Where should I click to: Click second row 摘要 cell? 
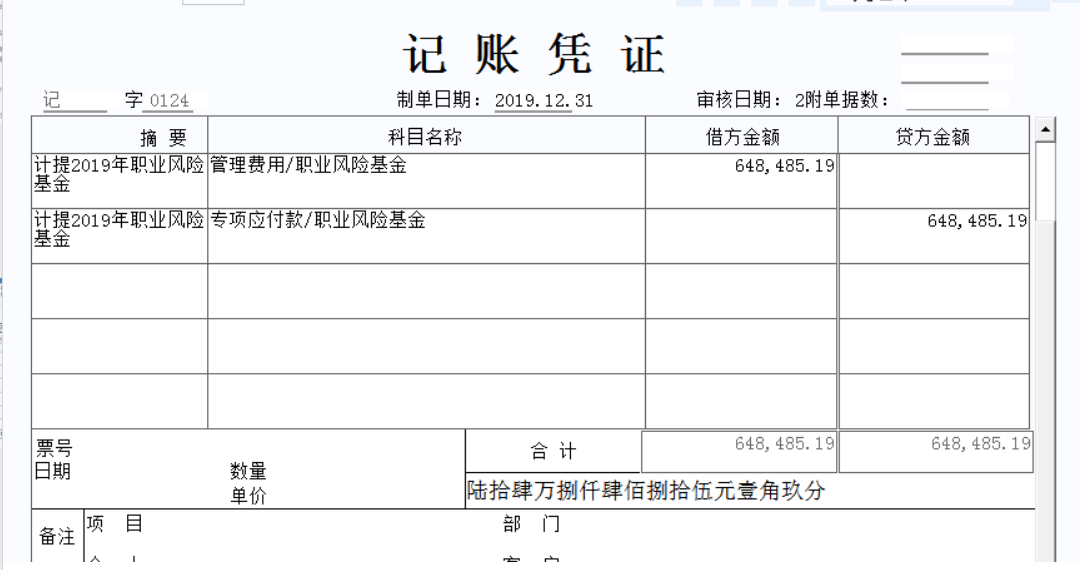point(119,235)
